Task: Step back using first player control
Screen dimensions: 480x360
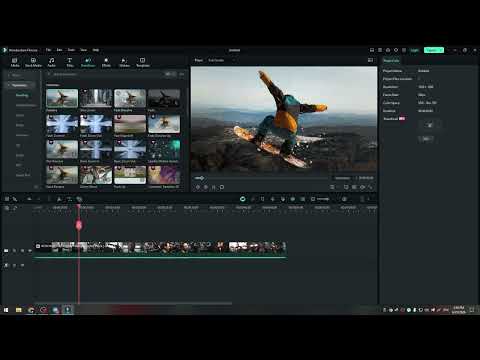Action: point(198,187)
